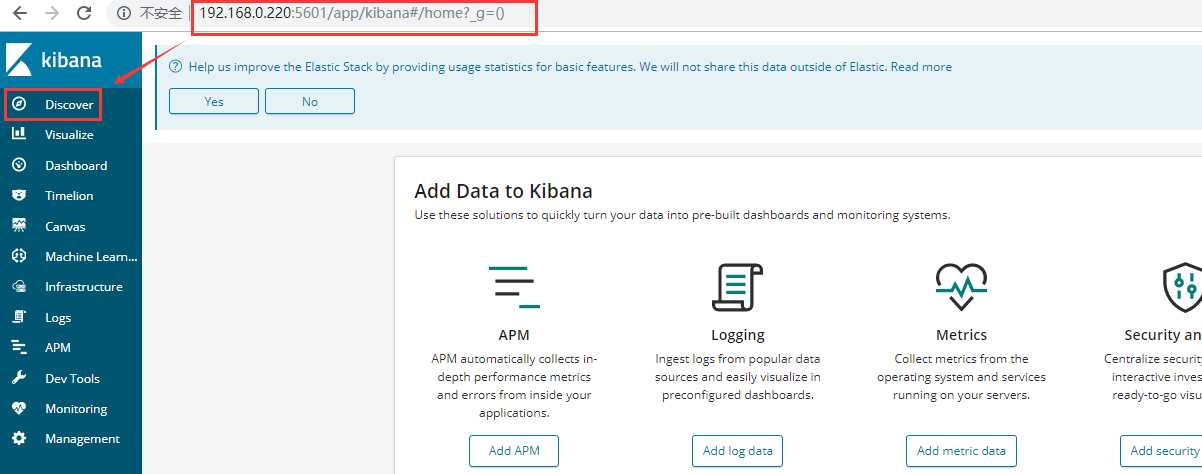This screenshot has height=474, width=1202.
Task: Click the help question mark icon in banner
Action: tap(175, 67)
